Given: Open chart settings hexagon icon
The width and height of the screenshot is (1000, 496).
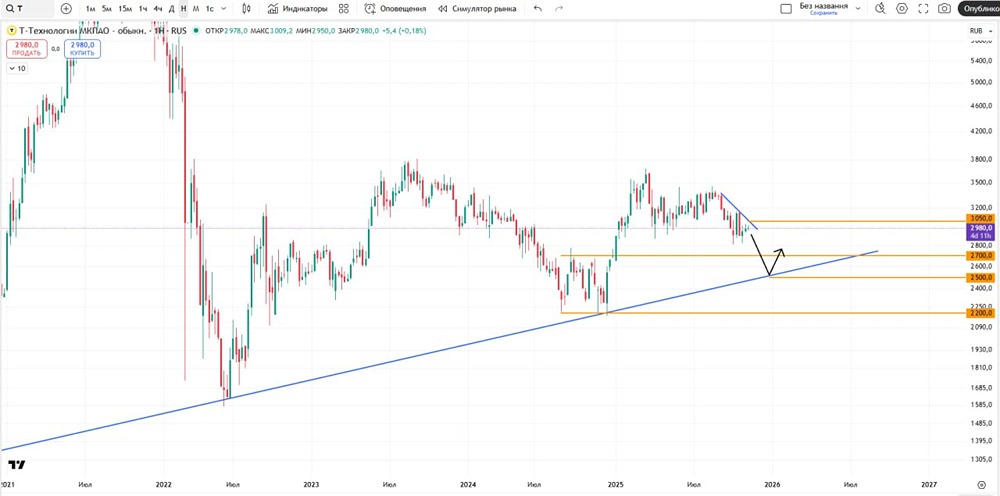Looking at the screenshot, I should (902, 9).
